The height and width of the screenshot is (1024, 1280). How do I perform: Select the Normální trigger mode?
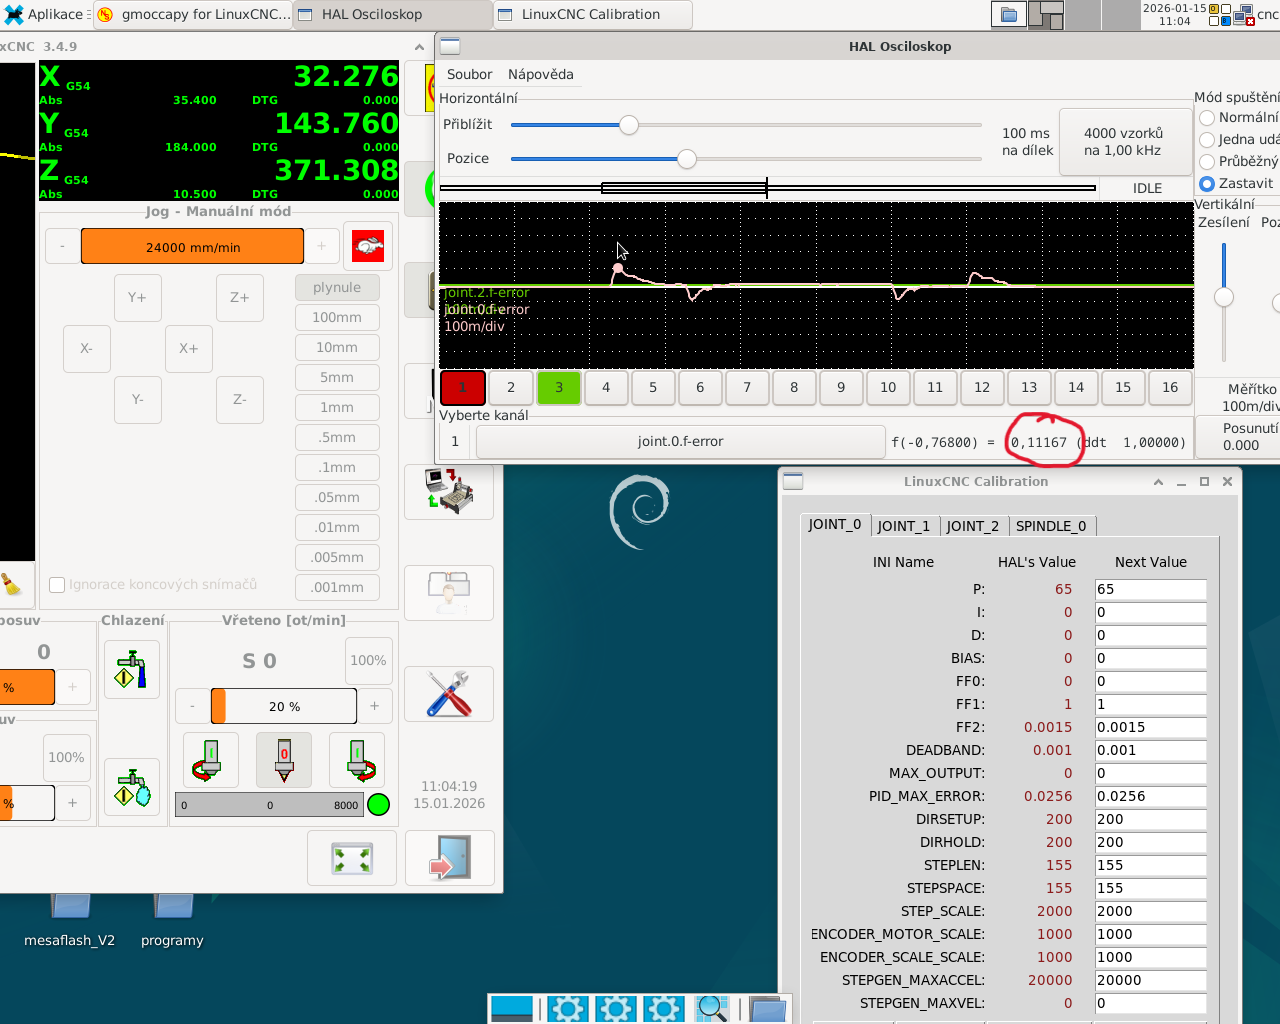[x=1207, y=117]
